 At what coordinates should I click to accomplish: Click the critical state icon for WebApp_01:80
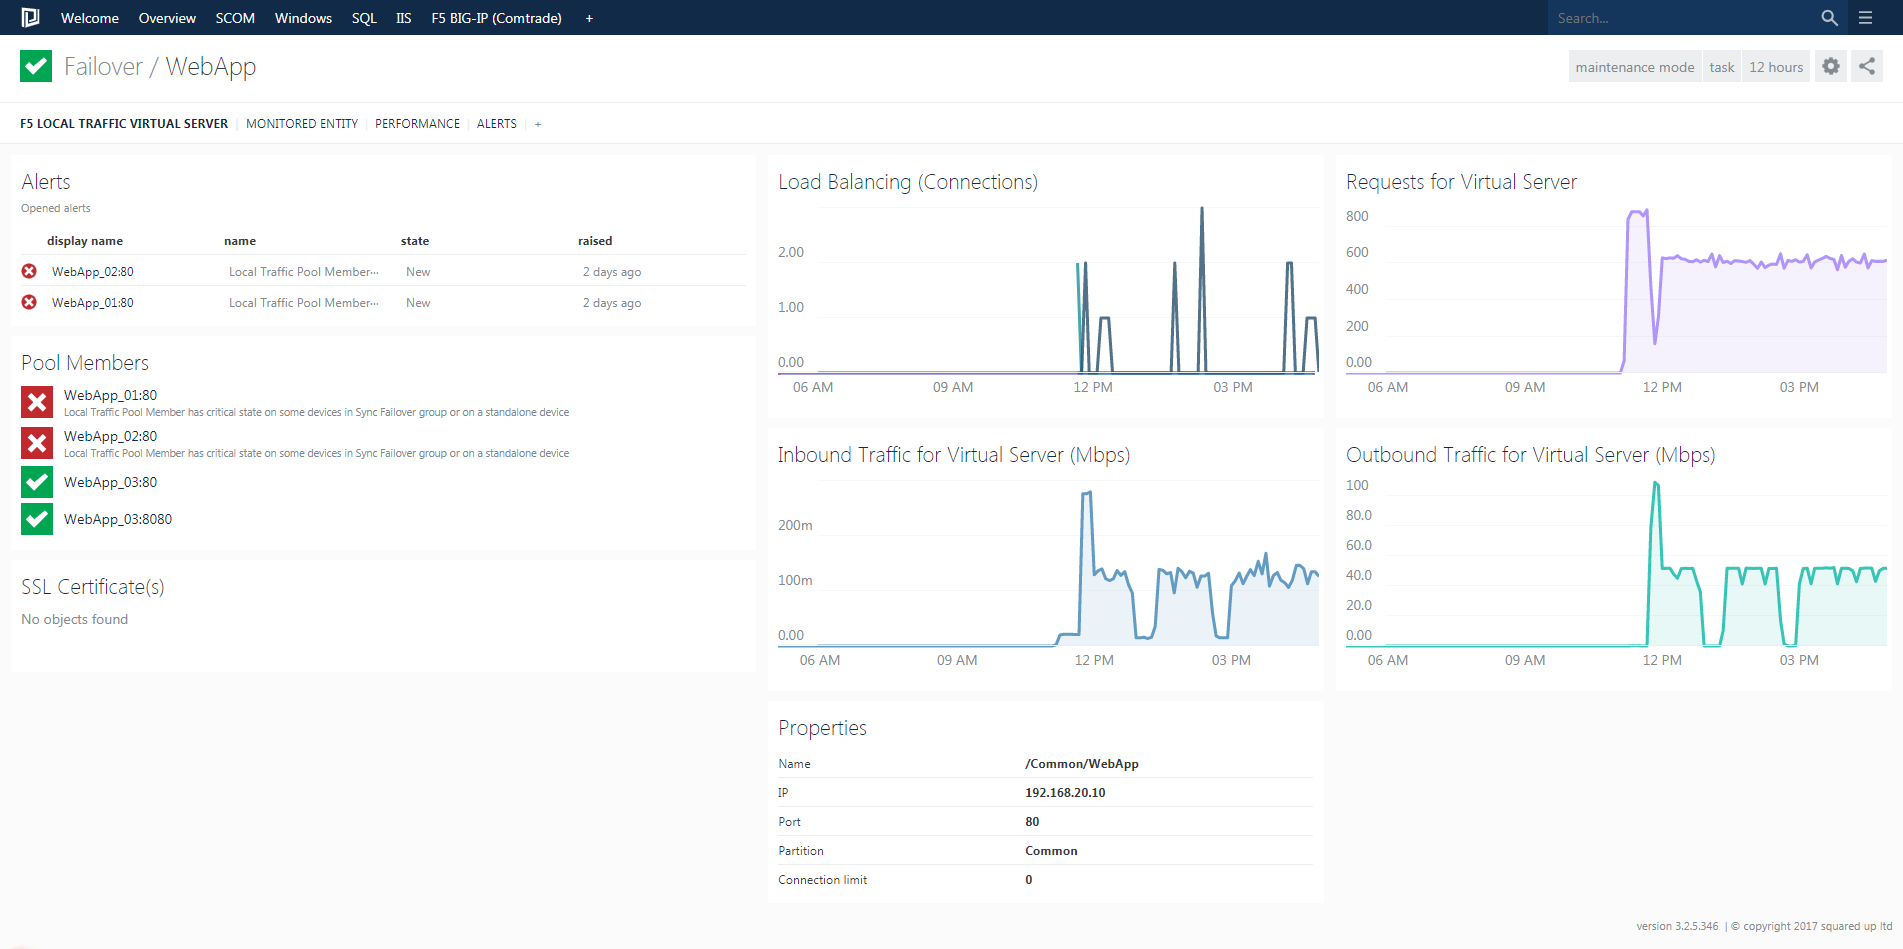(x=36, y=402)
